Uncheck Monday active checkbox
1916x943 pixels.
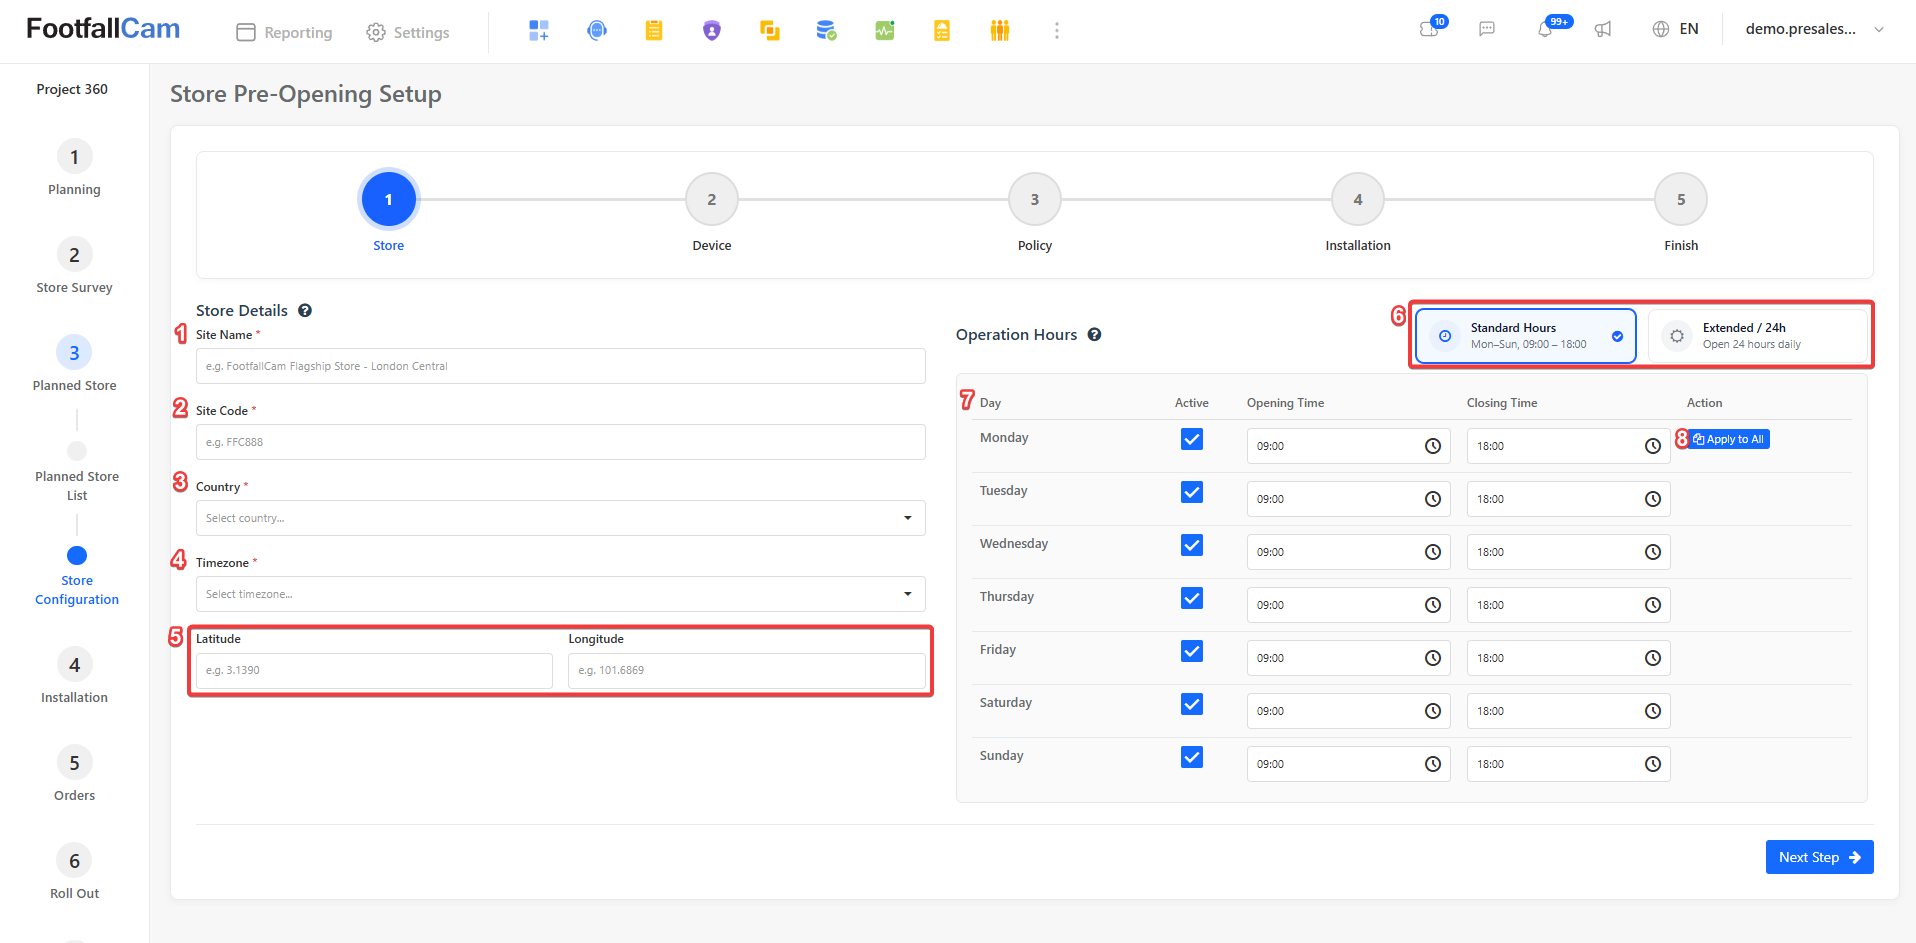tap(1192, 439)
